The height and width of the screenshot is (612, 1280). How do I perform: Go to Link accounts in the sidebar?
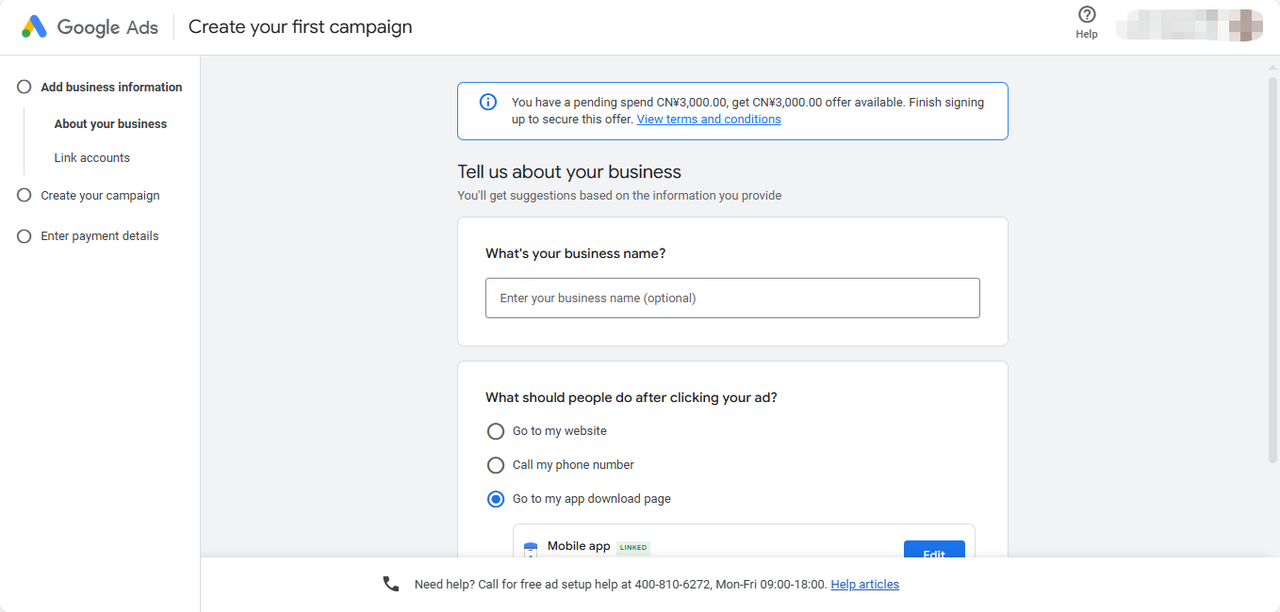coord(92,158)
